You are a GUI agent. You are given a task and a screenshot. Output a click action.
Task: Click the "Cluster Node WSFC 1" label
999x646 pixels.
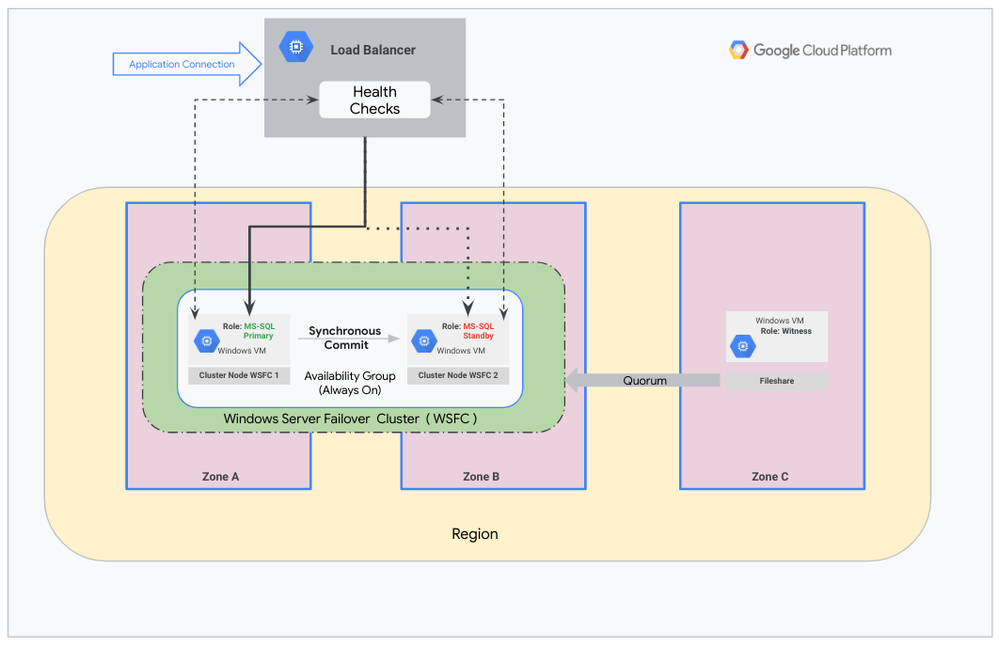click(239, 375)
